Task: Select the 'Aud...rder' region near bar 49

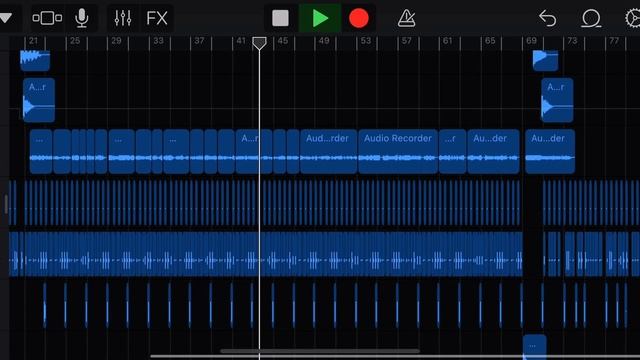Action: [x=329, y=151]
